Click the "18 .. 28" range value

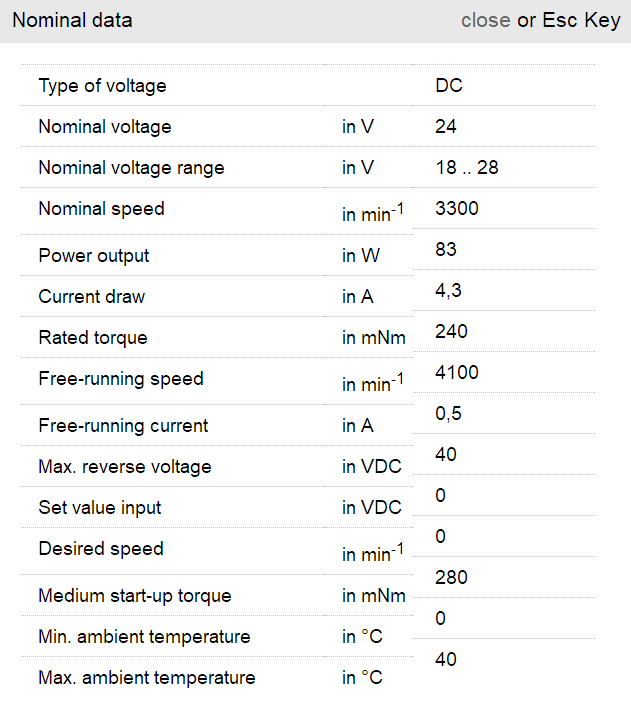coord(467,168)
